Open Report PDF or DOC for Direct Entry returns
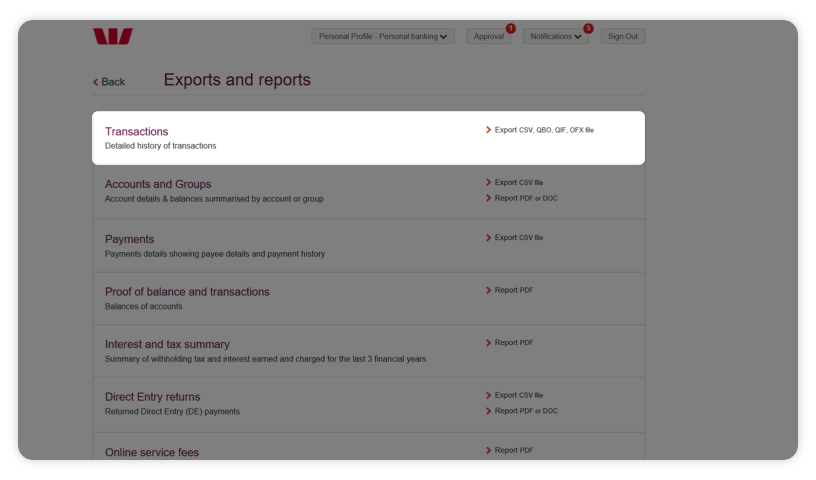Viewport: 816px width, 480px height. (526, 411)
